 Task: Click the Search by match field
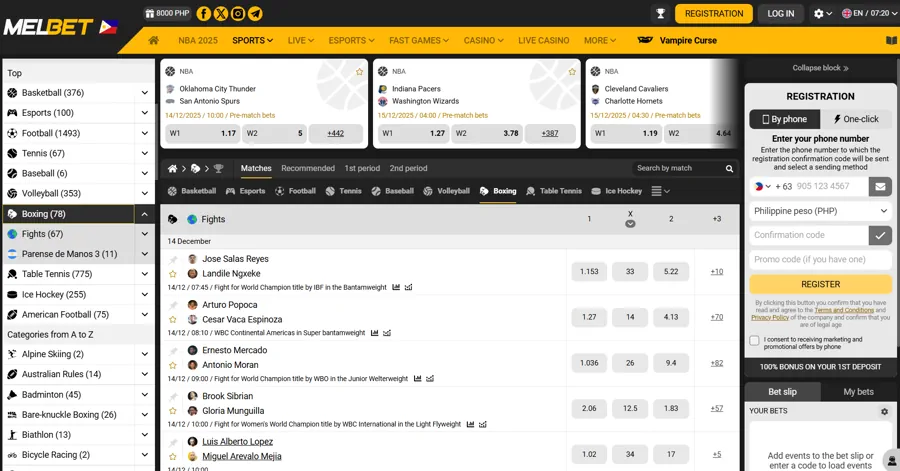680,168
